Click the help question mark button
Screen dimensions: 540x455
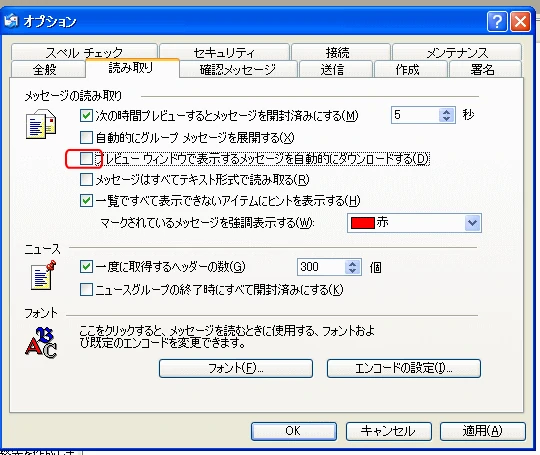coord(497,22)
